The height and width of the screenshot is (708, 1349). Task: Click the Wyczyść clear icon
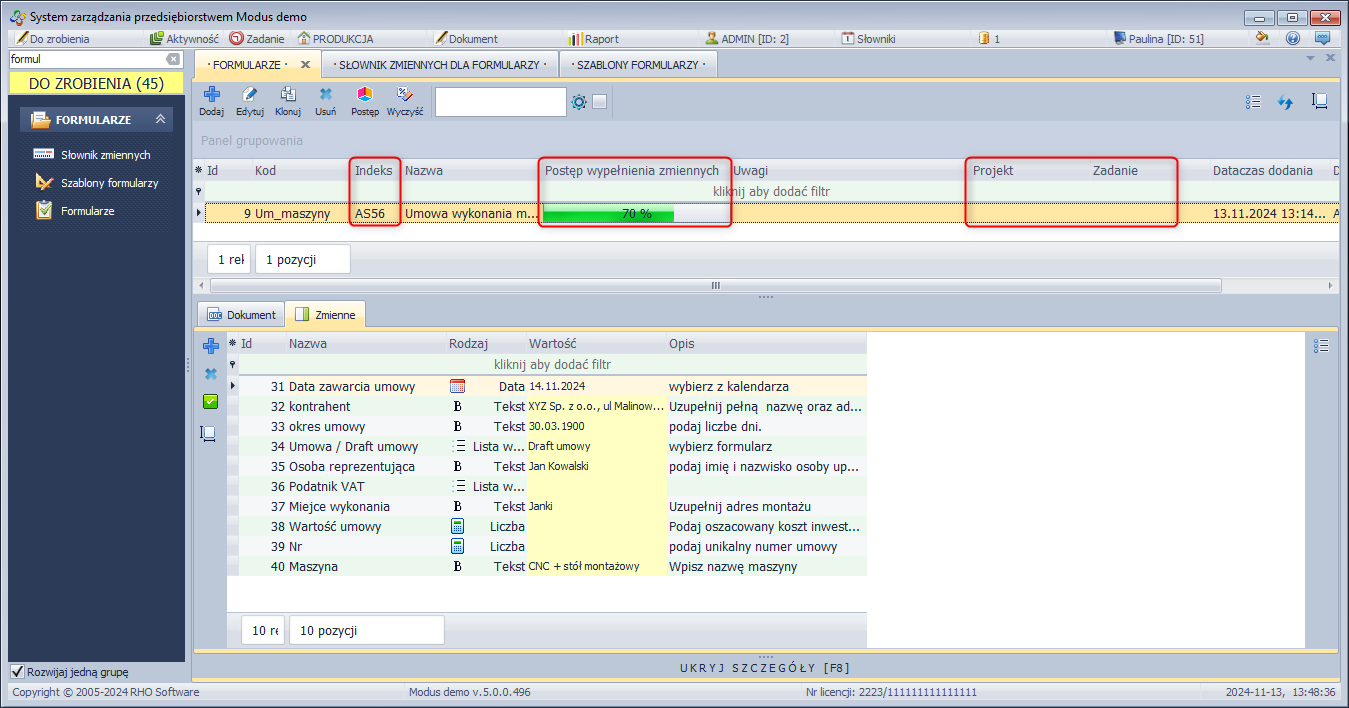(x=405, y=95)
